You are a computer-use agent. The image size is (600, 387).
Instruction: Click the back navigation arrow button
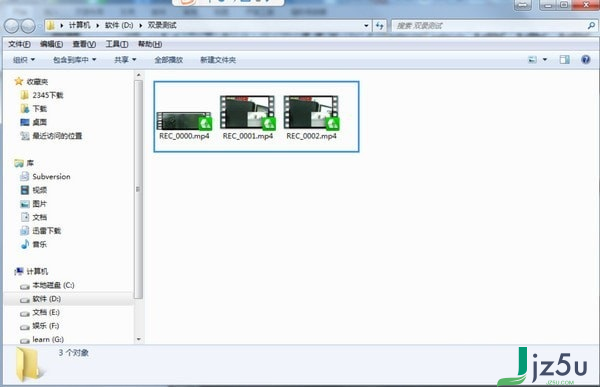(x=11, y=26)
